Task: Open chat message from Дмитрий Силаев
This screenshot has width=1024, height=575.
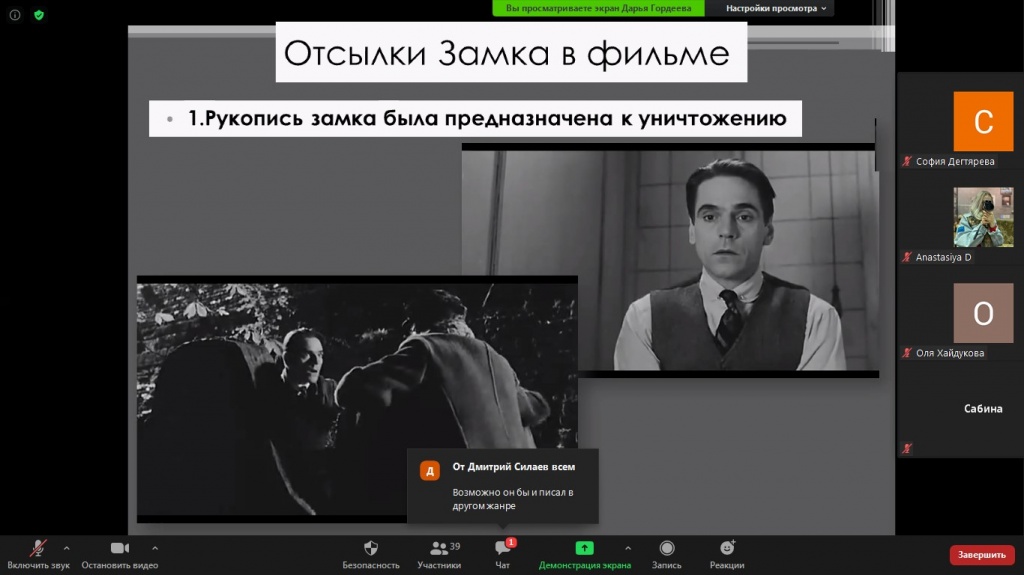Action: [x=503, y=486]
